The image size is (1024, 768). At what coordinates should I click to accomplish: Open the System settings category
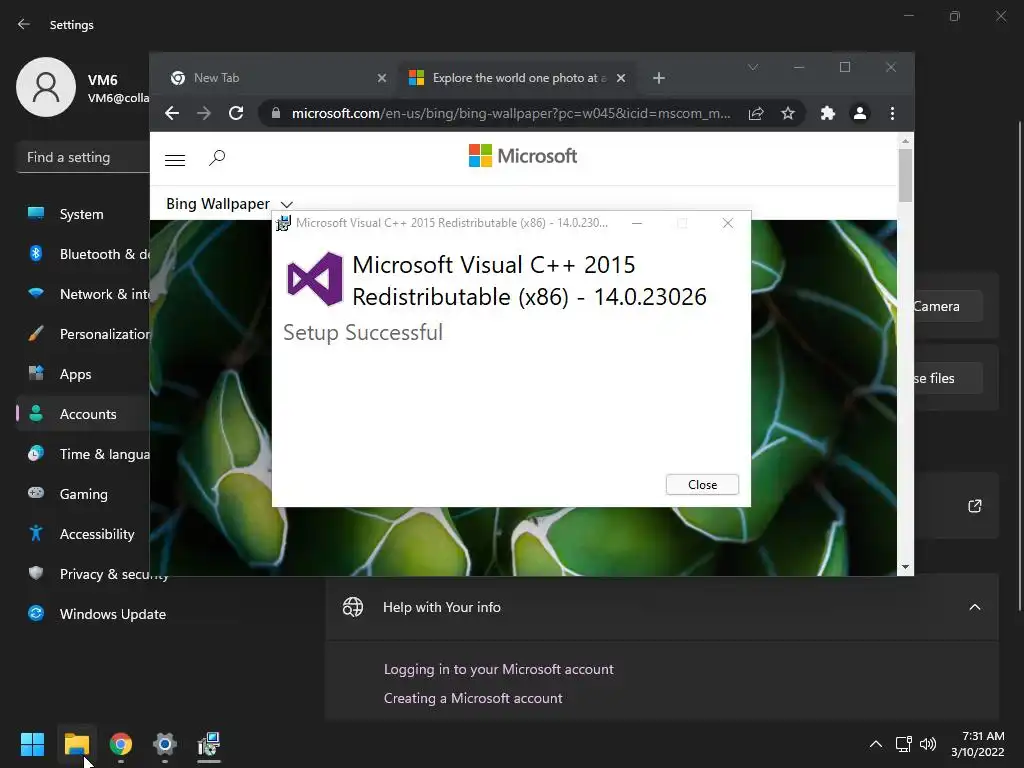(x=82, y=214)
